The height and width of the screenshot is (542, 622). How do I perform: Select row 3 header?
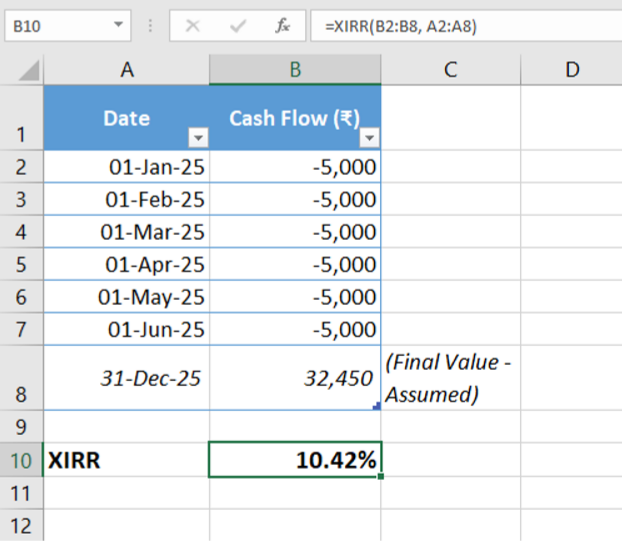(21, 199)
